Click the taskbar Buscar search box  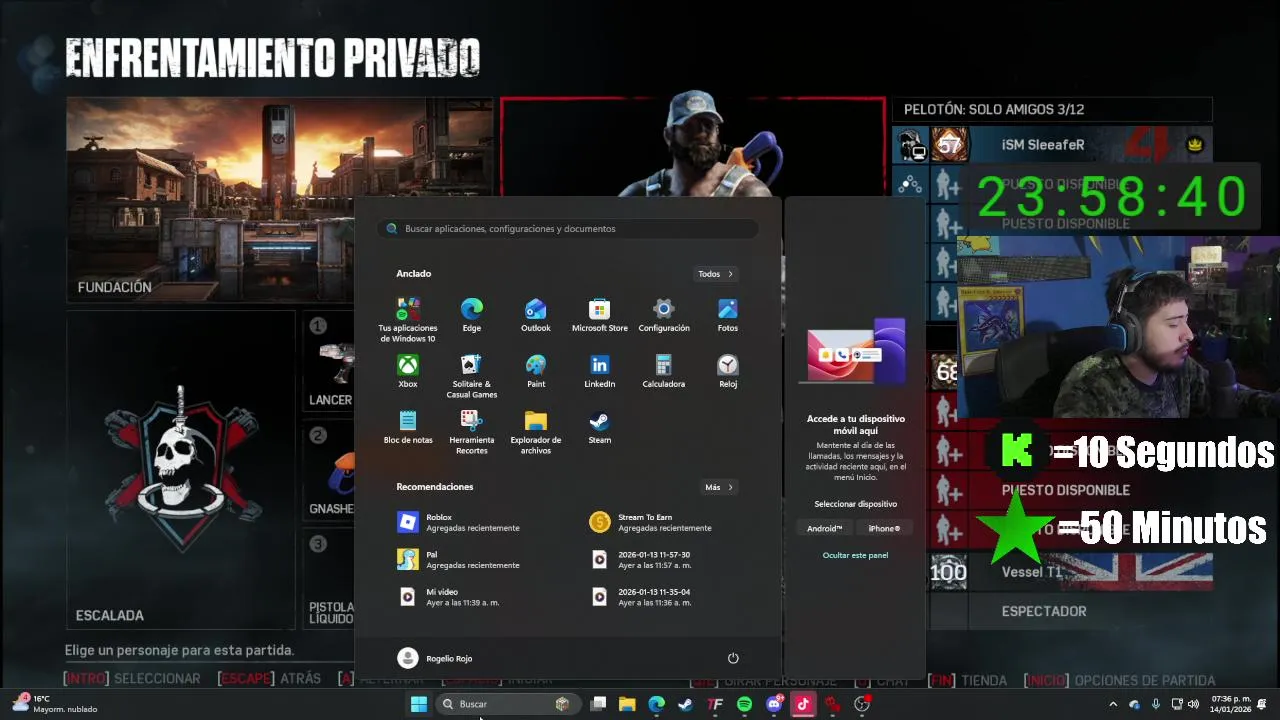[x=508, y=704]
